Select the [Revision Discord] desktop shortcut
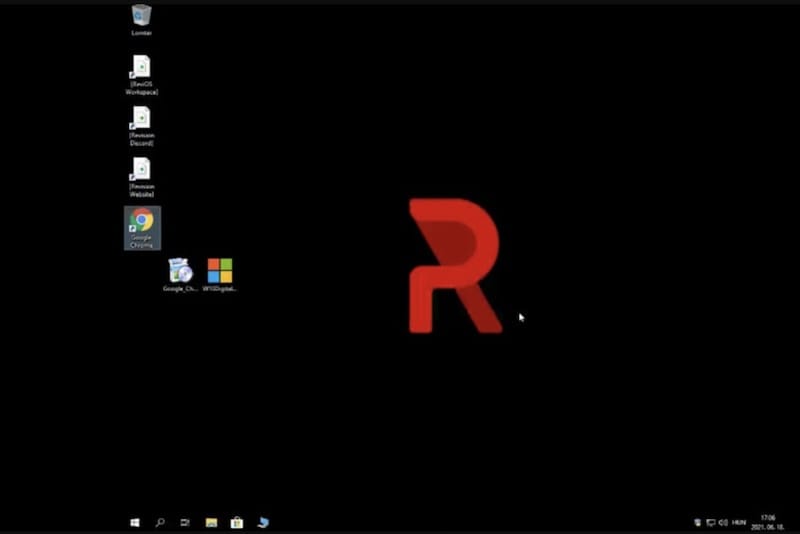The height and width of the screenshot is (534, 800). pyautogui.click(x=141, y=126)
